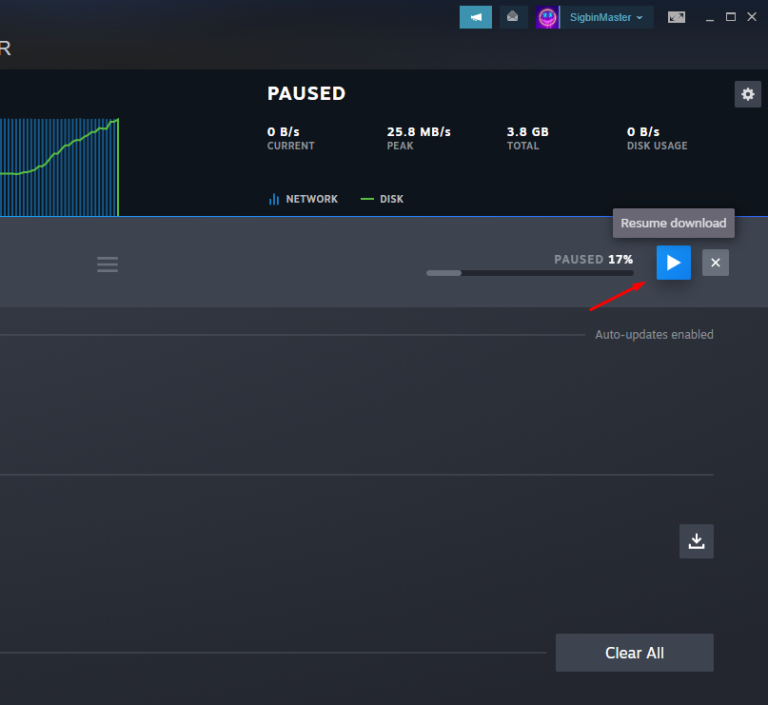Remove the paused download from queue
Viewport: 768px width, 705px height.
[715, 263]
